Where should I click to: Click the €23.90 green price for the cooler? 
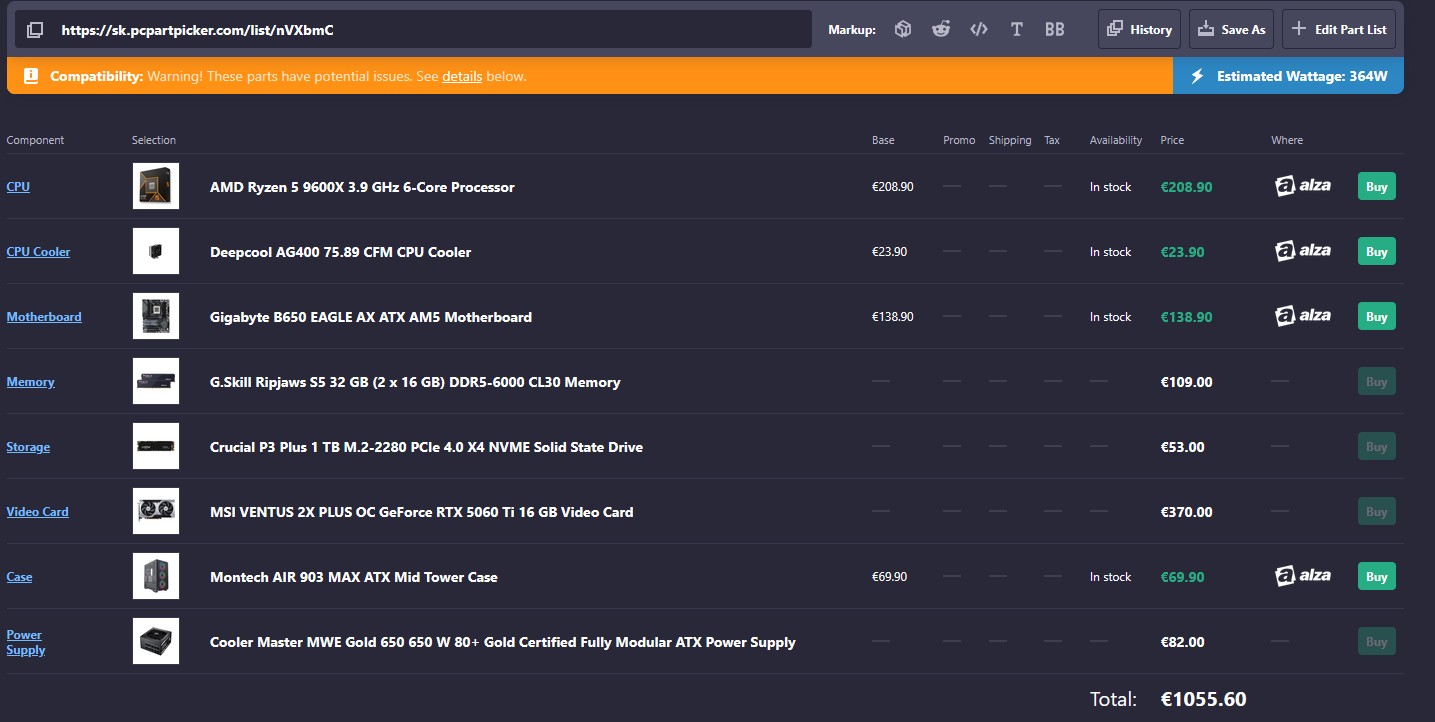[1183, 252]
